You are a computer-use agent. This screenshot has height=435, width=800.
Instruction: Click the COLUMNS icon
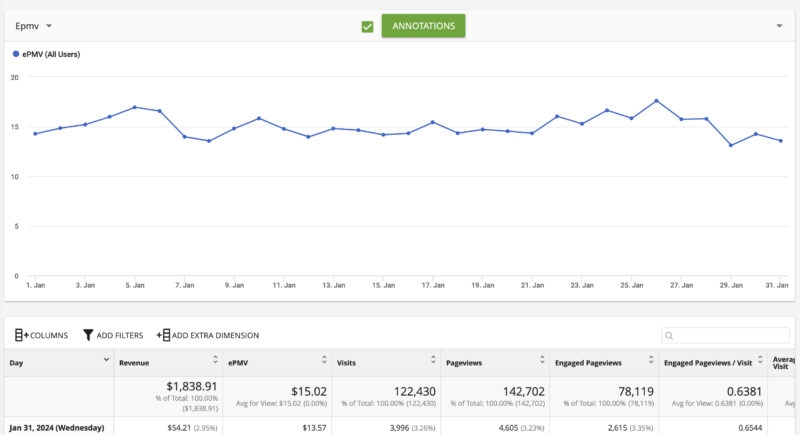20,335
